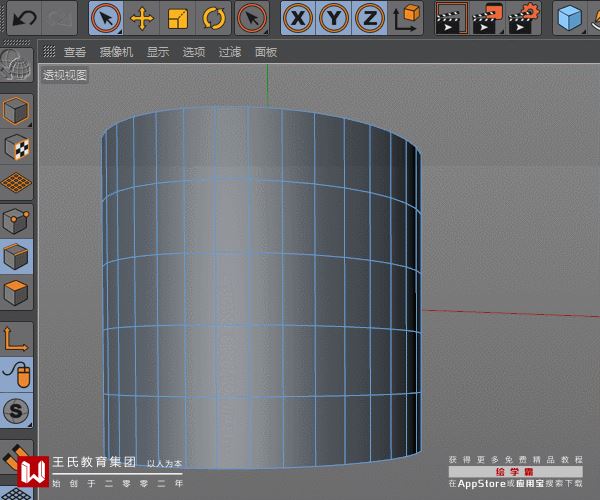Expand Cube primitive flyout arrow
Screen dimensions: 600x500
[x=584, y=32]
